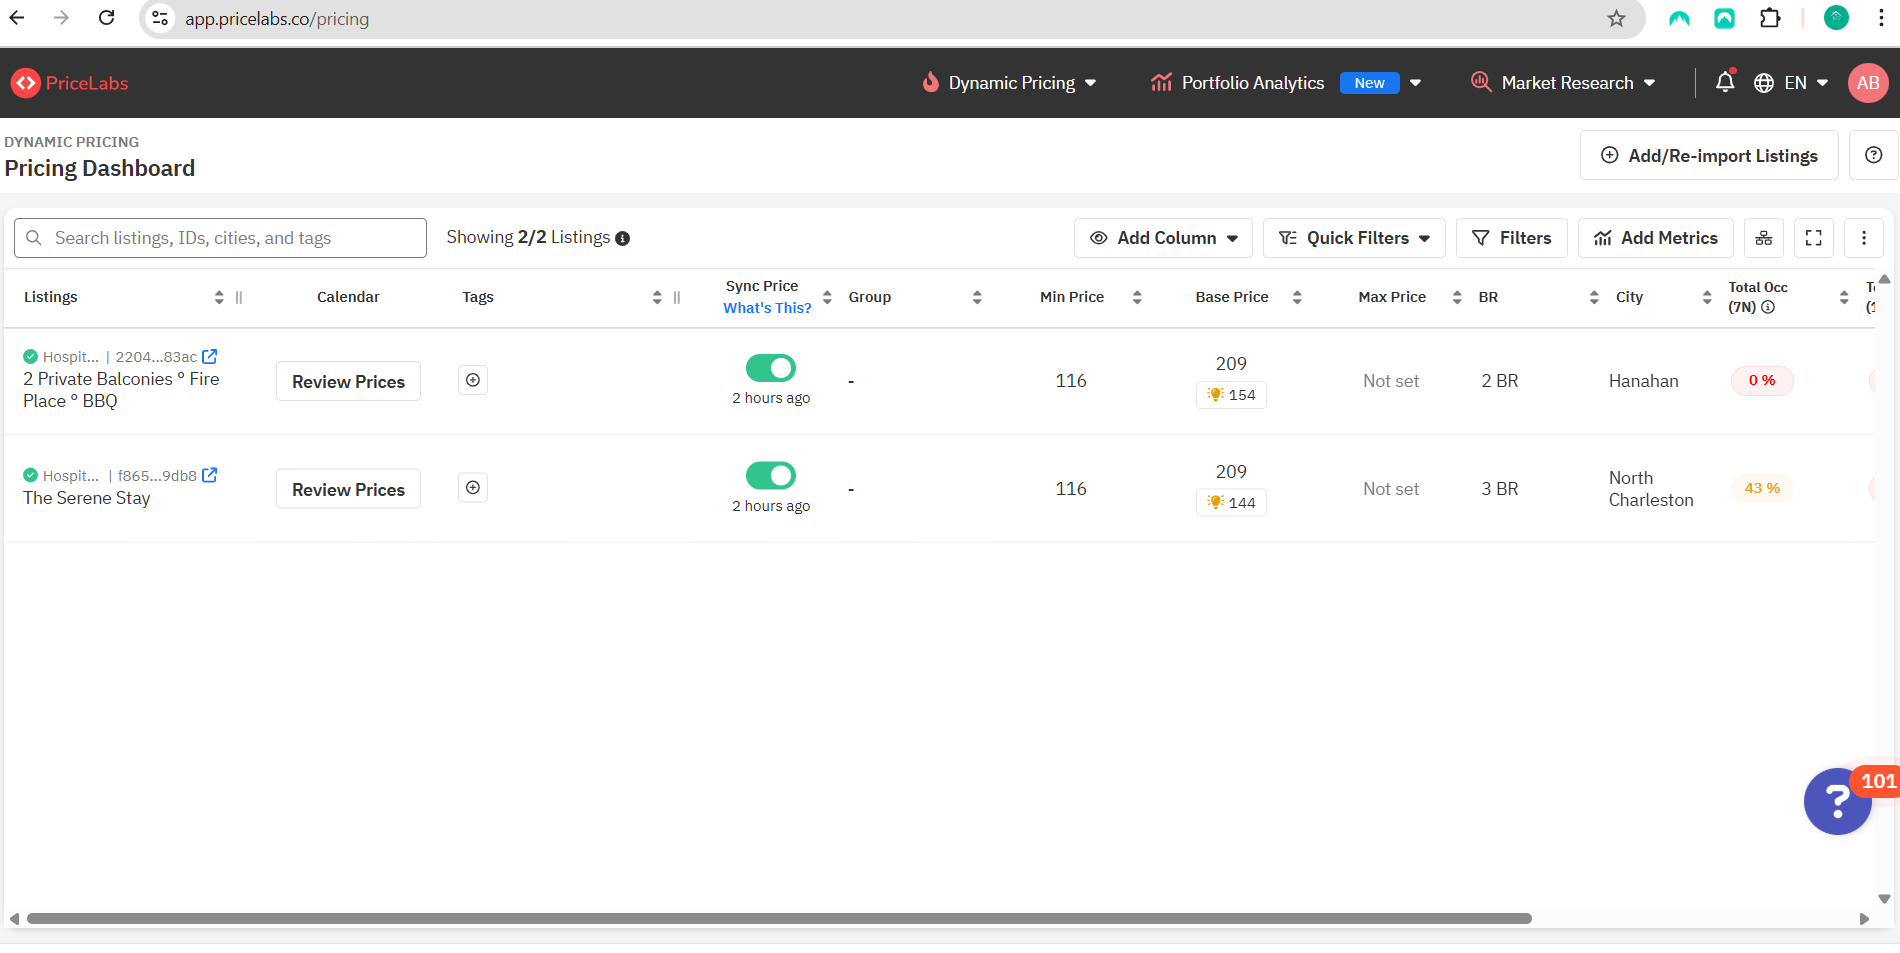Screen dimensions: 1900x953
Task: Open the notifications bell
Action: [1725, 82]
